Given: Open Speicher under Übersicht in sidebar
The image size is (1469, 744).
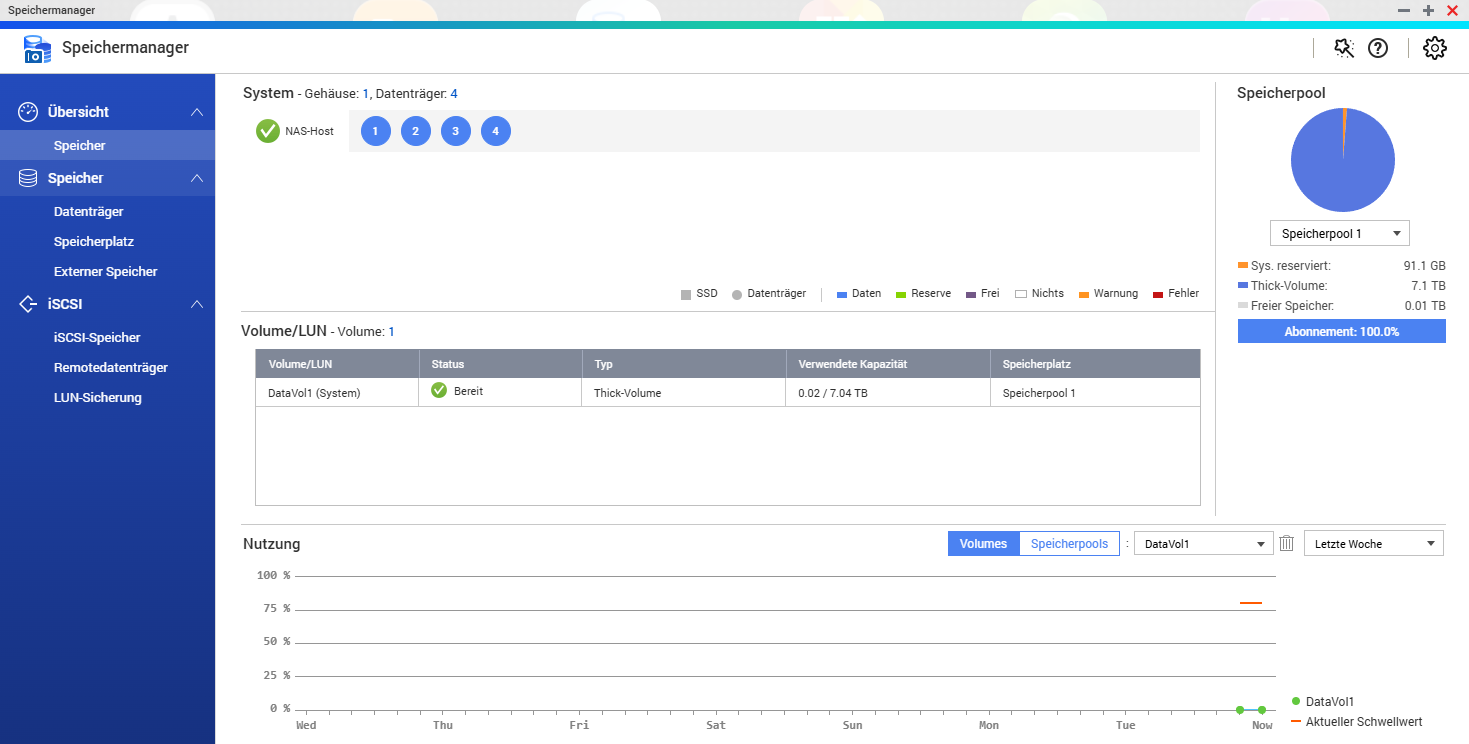Looking at the screenshot, I should tap(107, 145).
